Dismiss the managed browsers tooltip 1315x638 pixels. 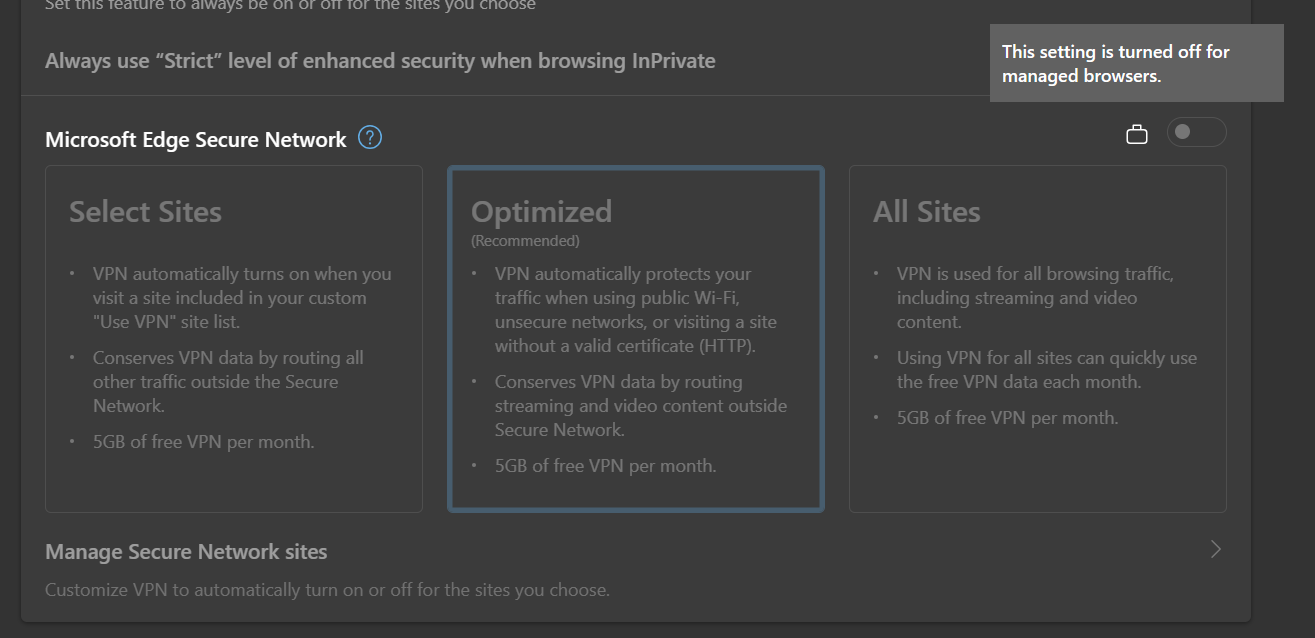[x=1136, y=63]
